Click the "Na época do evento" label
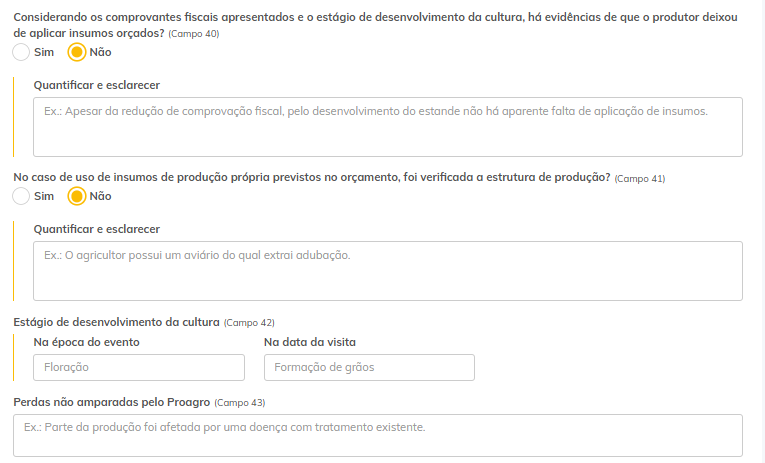 click(x=87, y=342)
